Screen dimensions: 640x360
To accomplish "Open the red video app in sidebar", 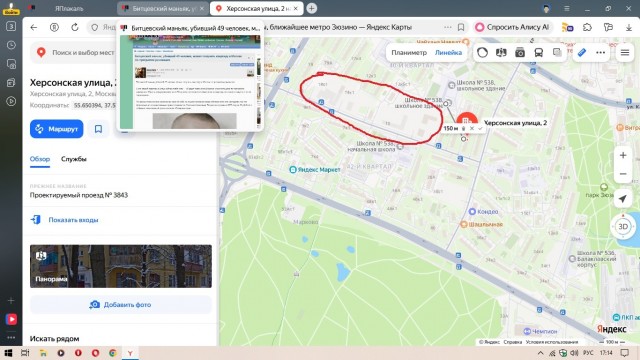I will click(11, 319).
